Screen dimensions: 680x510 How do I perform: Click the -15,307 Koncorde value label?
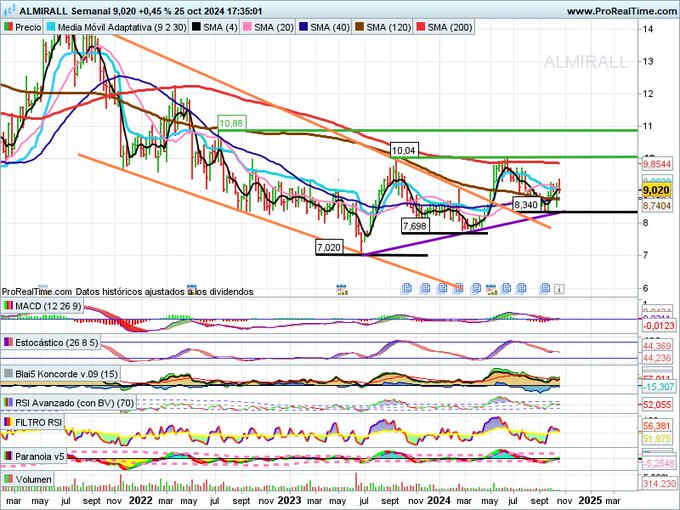[x=658, y=386]
